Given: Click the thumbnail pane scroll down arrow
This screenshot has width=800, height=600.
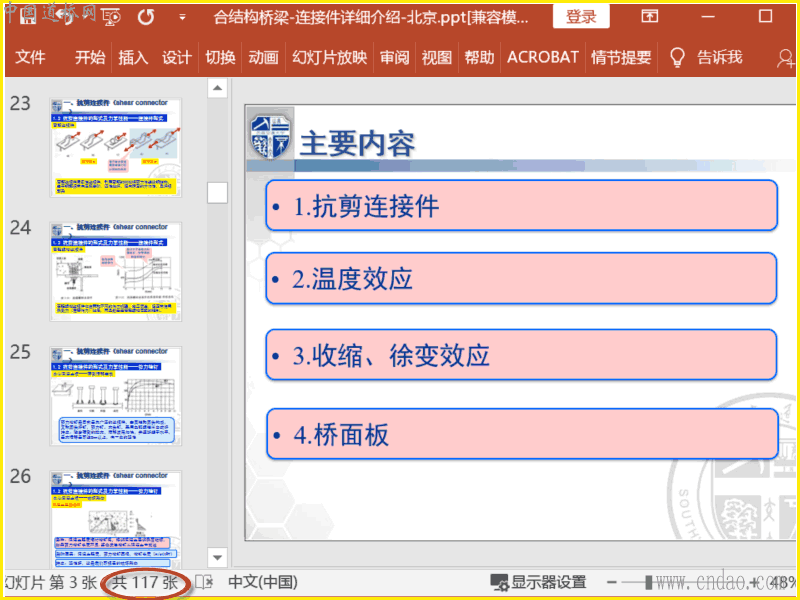Looking at the screenshot, I should pos(217,558).
